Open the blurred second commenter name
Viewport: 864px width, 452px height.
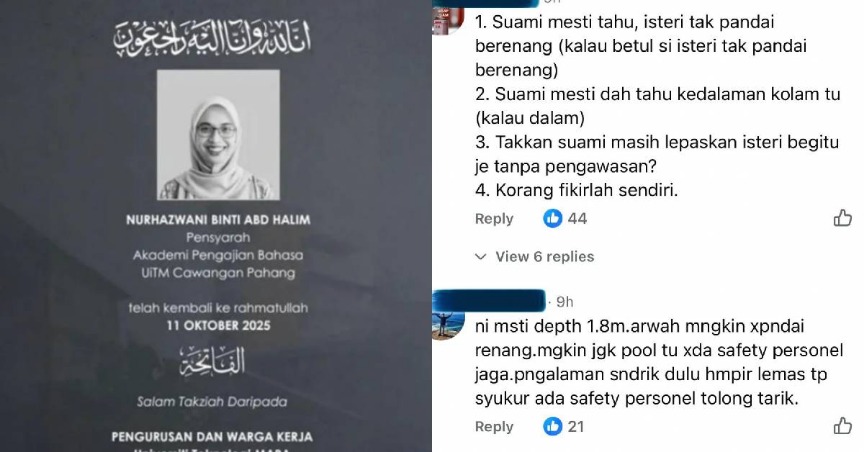[x=489, y=300]
